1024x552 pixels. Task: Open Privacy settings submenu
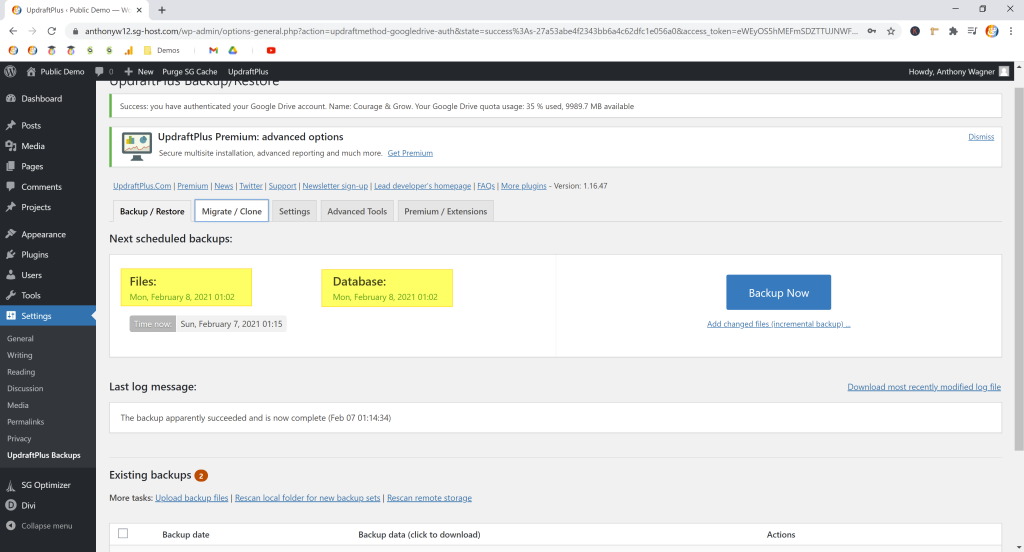[19, 438]
